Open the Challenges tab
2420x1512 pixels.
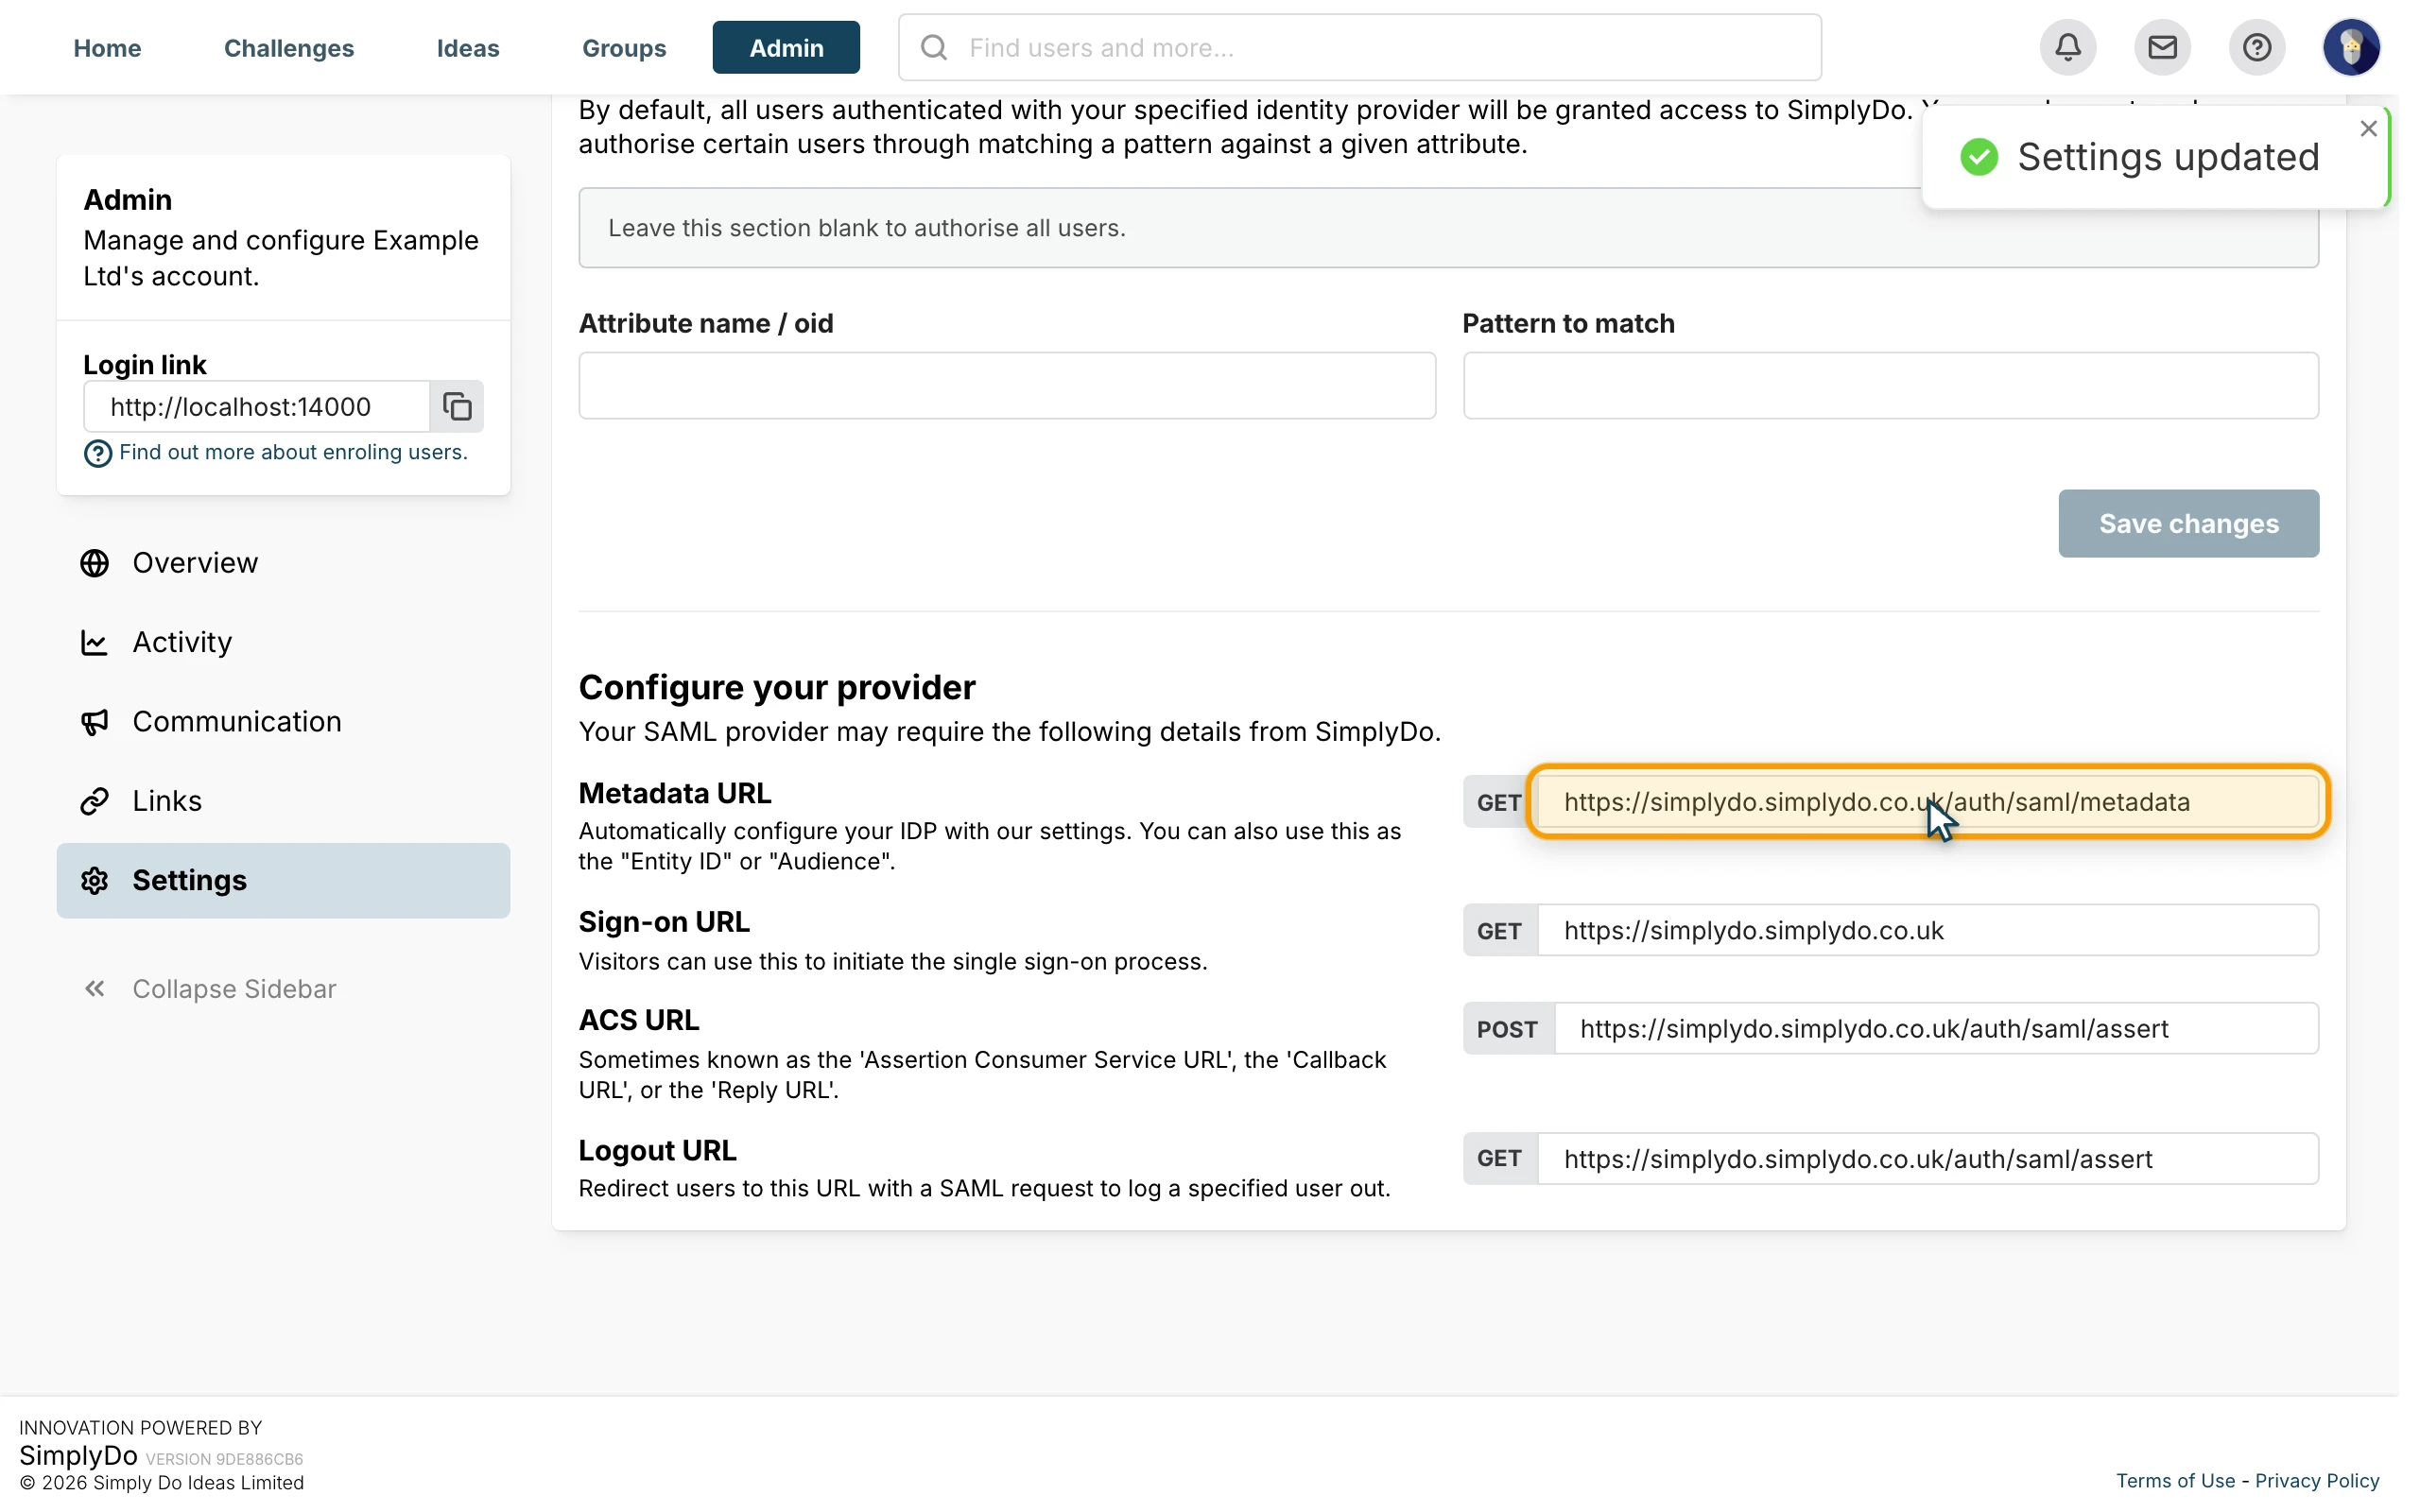pyautogui.click(x=289, y=47)
